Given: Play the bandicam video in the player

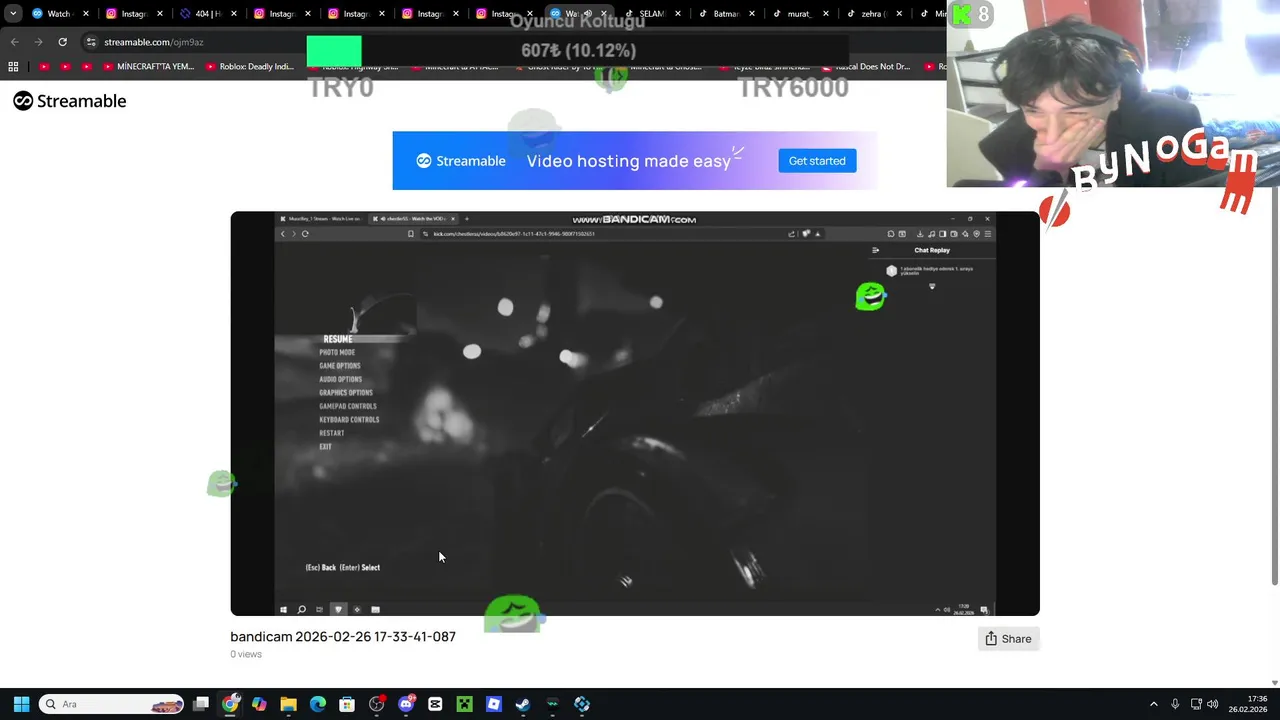Looking at the screenshot, I should tap(635, 413).
